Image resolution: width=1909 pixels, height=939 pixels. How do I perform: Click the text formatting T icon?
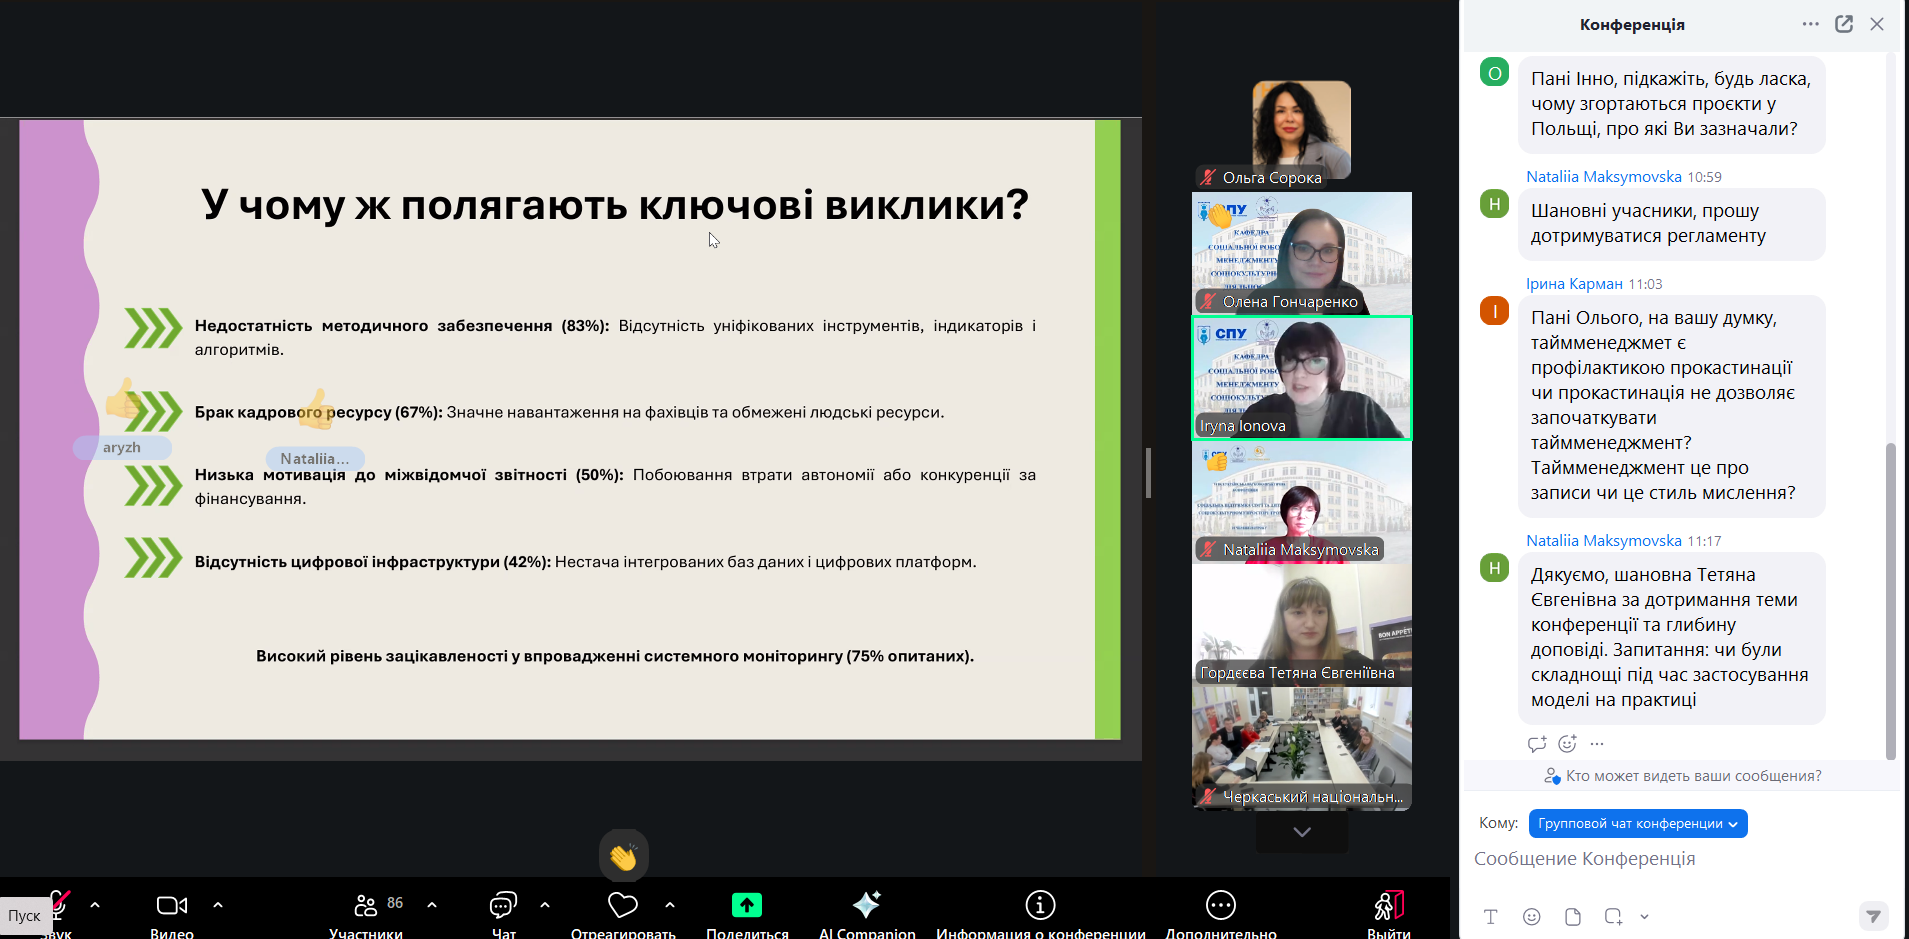click(x=1490, y=917)
